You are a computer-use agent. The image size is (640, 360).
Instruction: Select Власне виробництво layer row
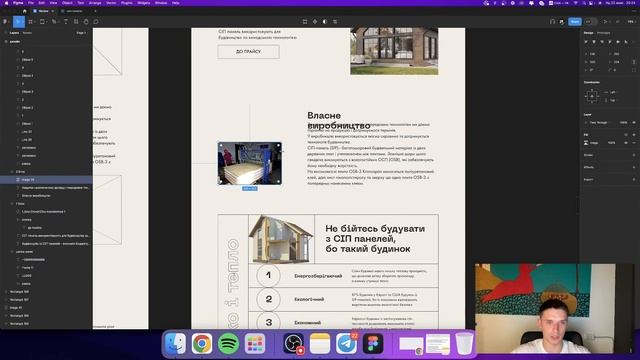point(46,196)
